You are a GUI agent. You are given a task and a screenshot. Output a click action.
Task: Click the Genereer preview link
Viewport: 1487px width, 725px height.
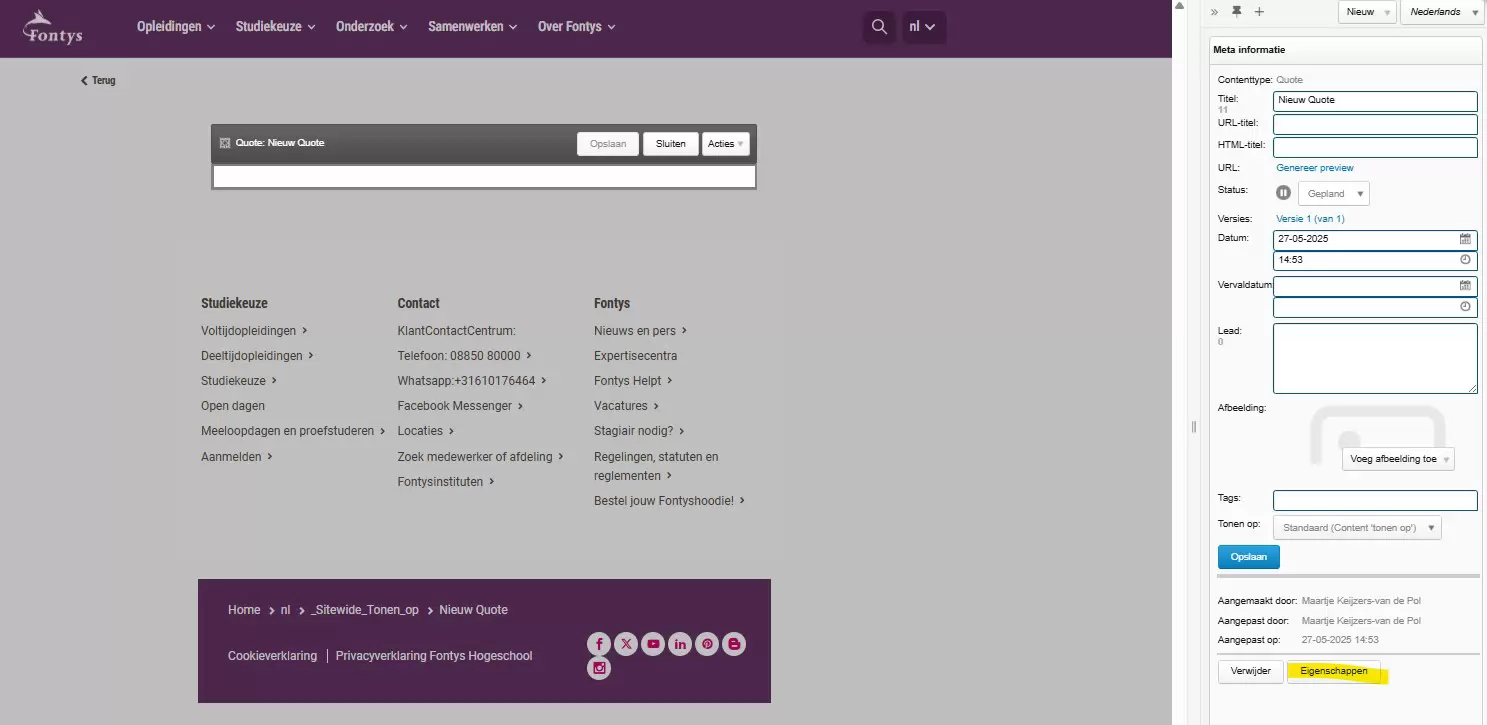click(x=1315, y=168)
